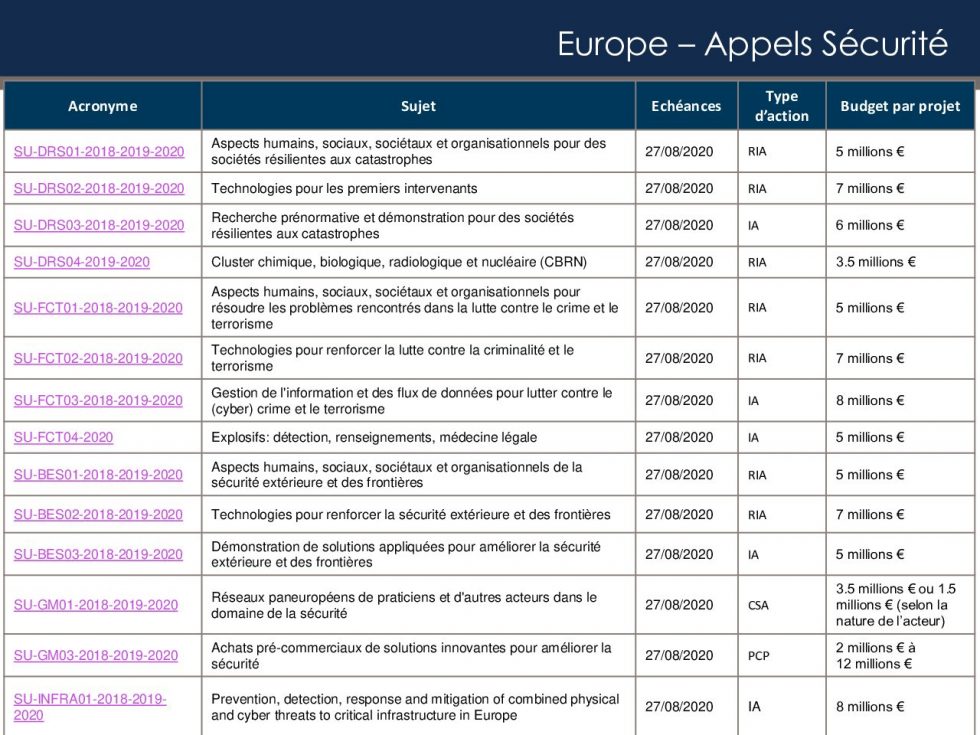Click the Acronyme column header

[103, 106]
